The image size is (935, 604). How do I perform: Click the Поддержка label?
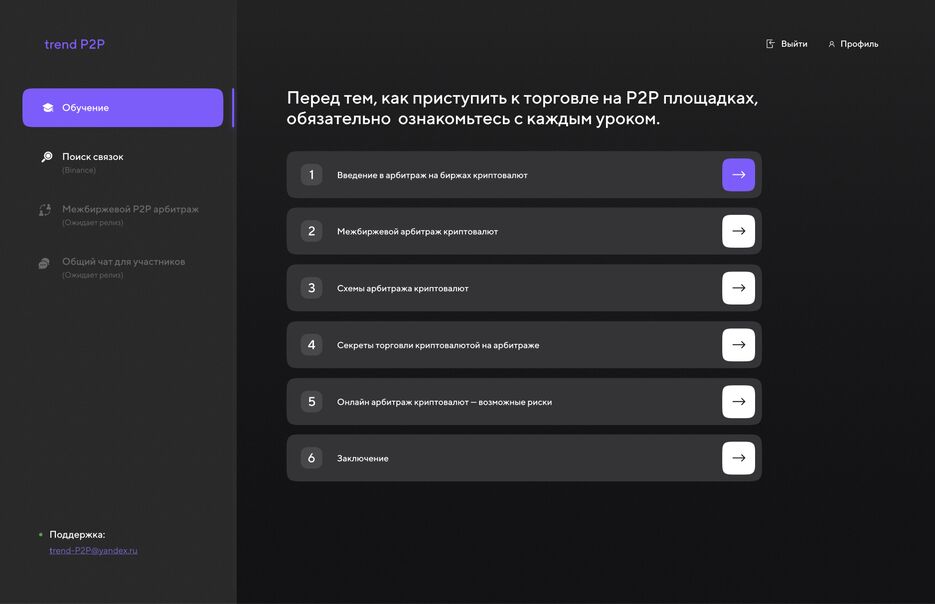77,535
